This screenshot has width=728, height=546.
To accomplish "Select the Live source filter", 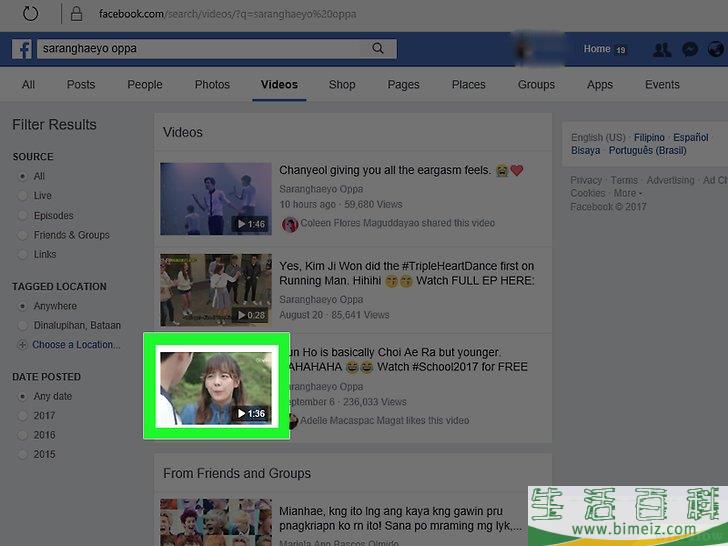I will (22, 196).
